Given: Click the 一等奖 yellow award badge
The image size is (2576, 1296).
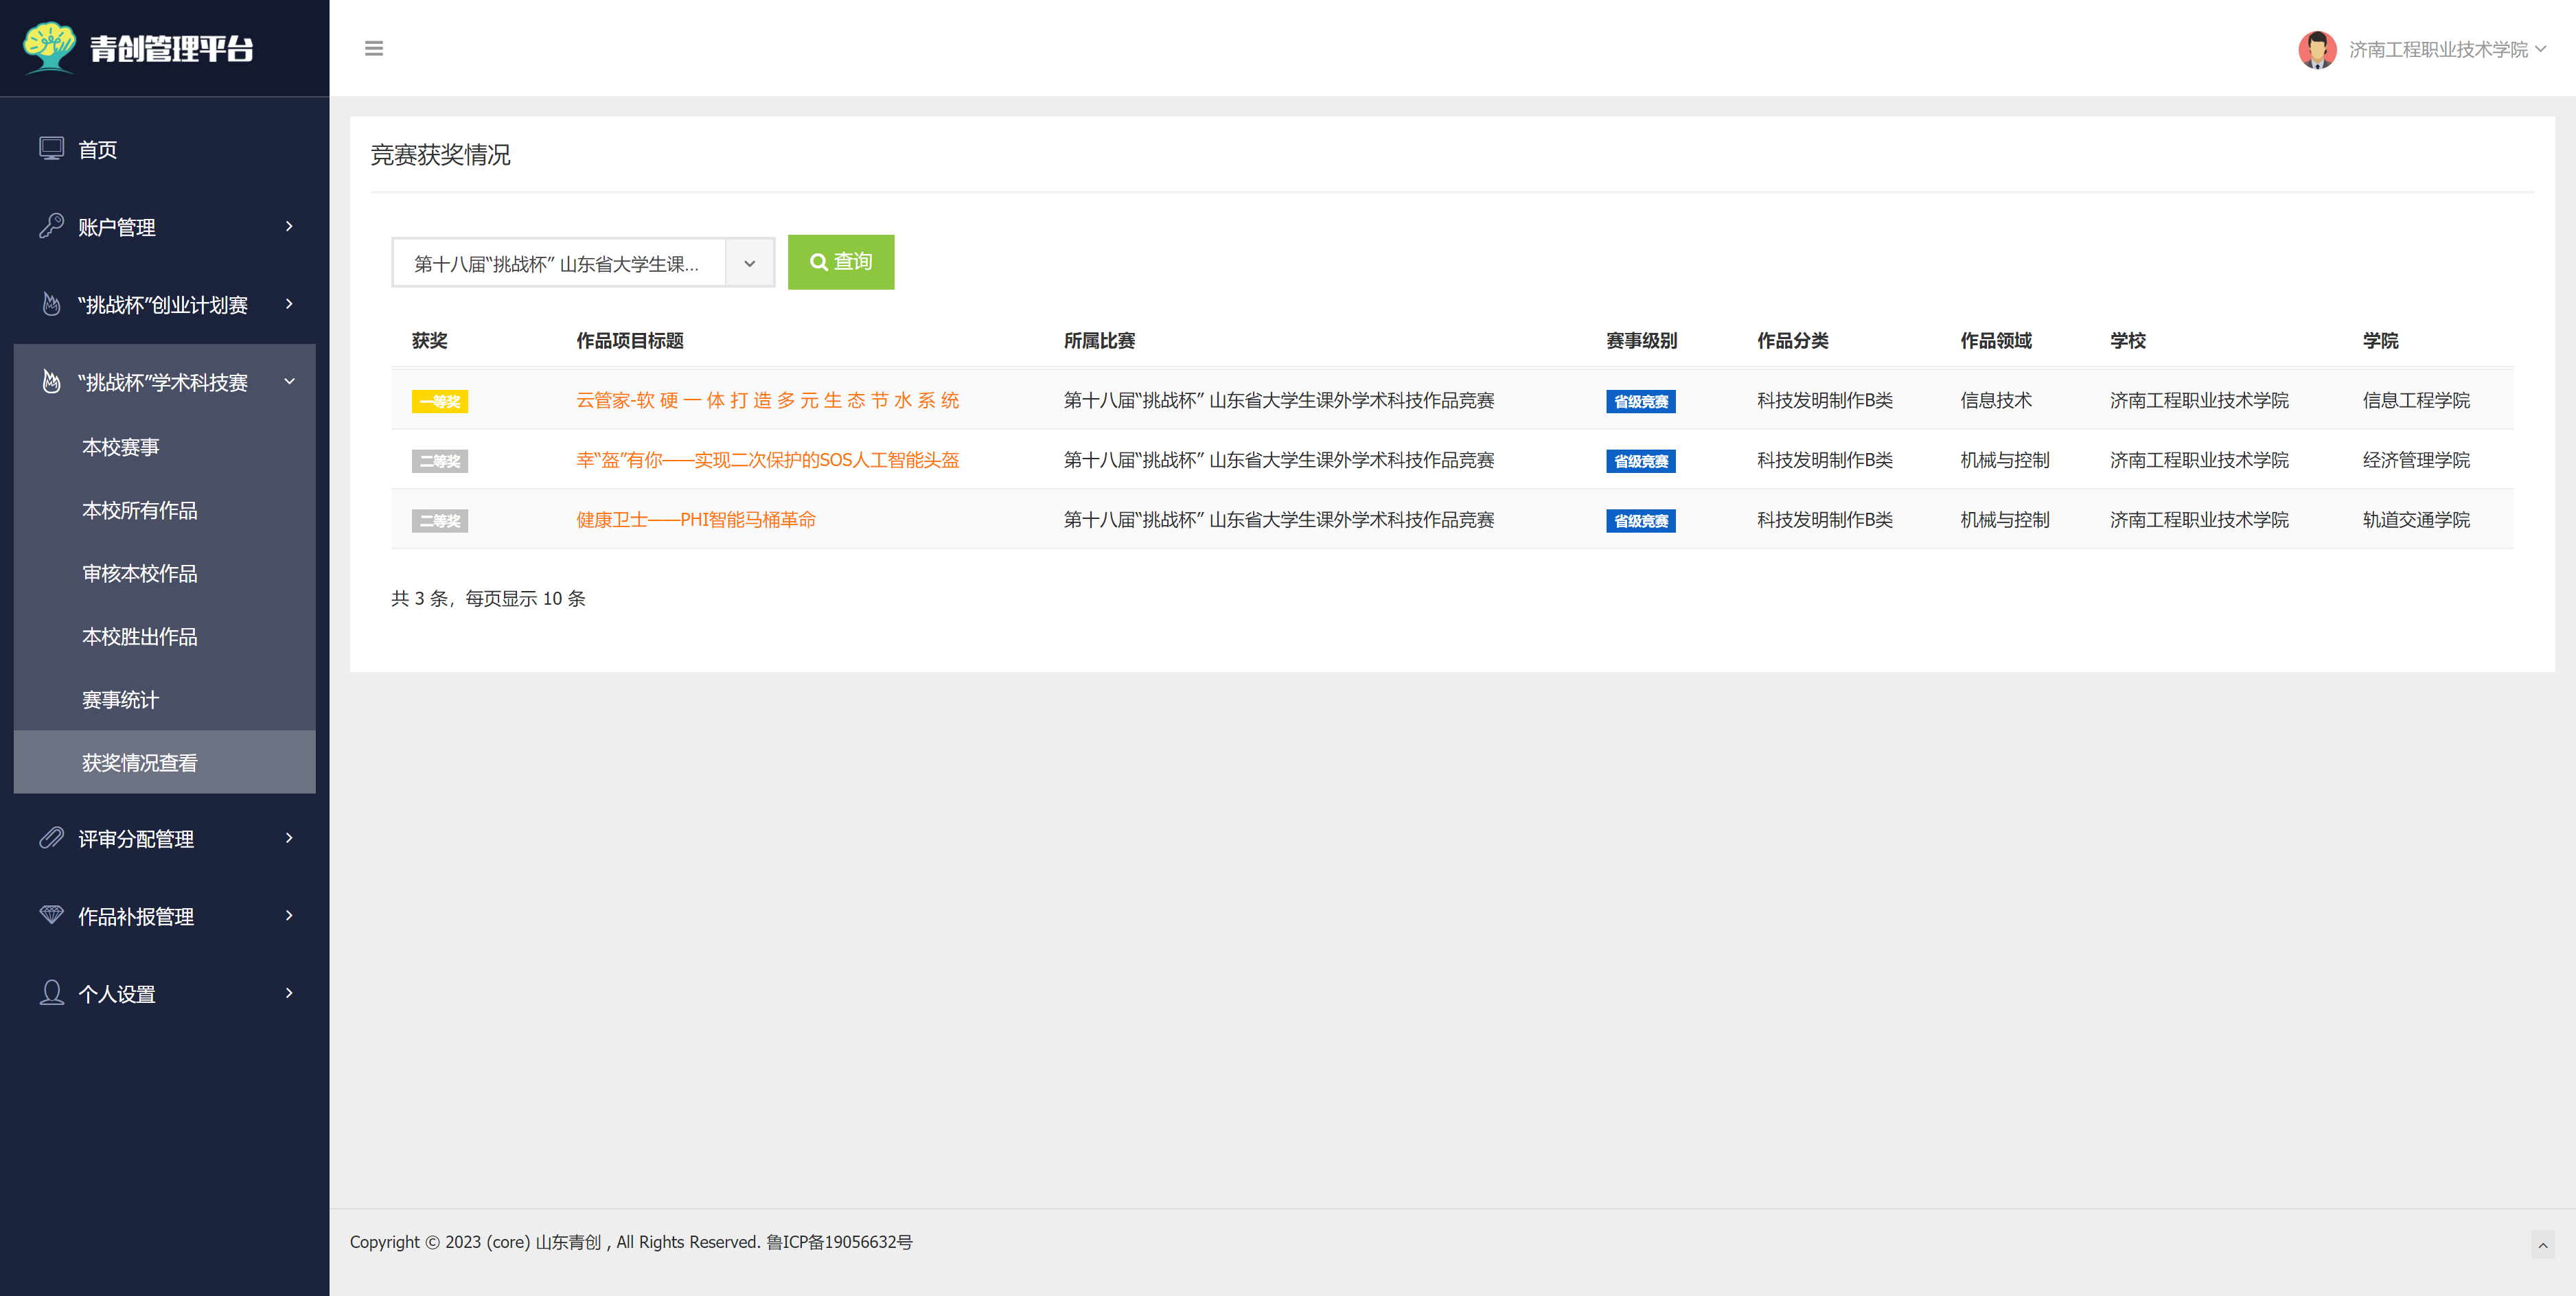Looking at the screenshot, I should pyautogui.click(x=440, y=401).
